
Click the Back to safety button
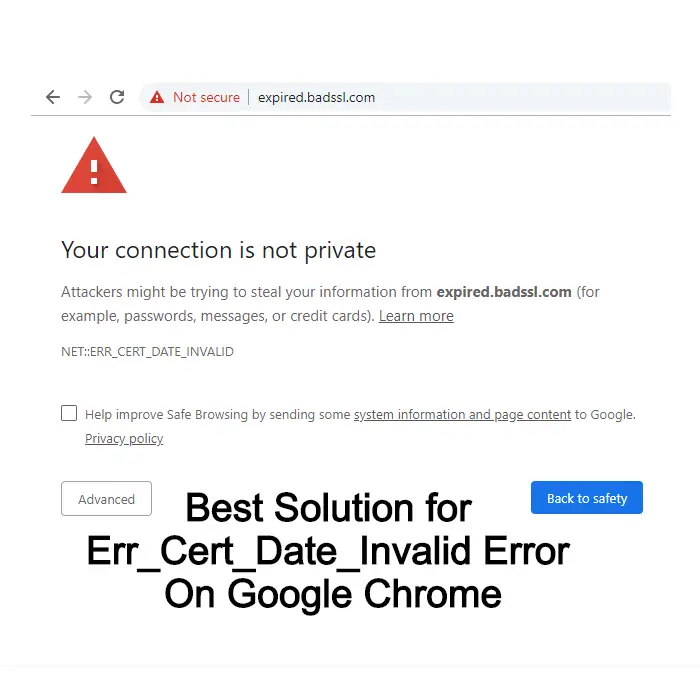click(x=587, y=498)
